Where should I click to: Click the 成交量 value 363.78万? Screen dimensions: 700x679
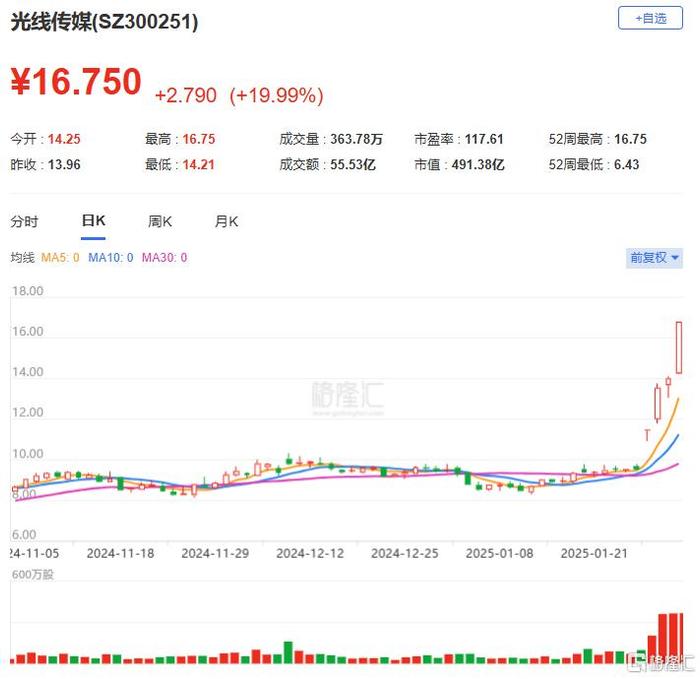click(x=357, y=139)
